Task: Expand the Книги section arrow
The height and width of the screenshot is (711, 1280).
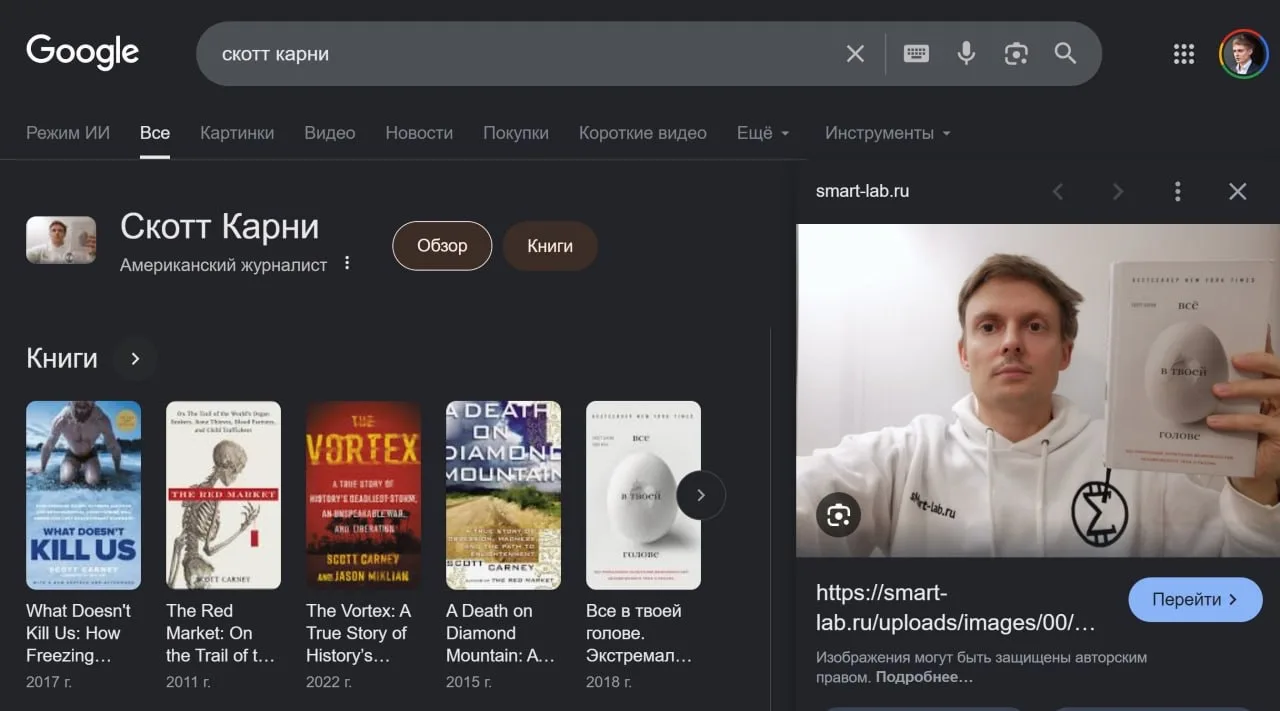Action: click(135, 358)
